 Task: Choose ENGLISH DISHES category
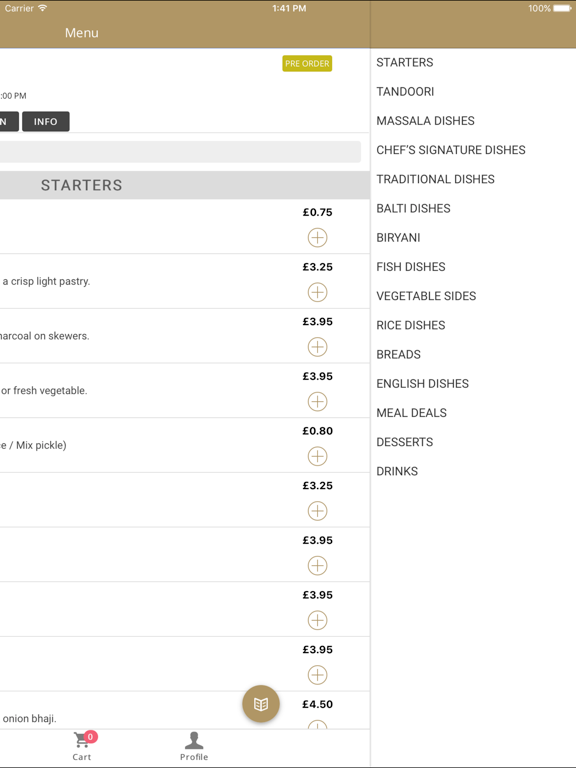[x=422, y=384]
